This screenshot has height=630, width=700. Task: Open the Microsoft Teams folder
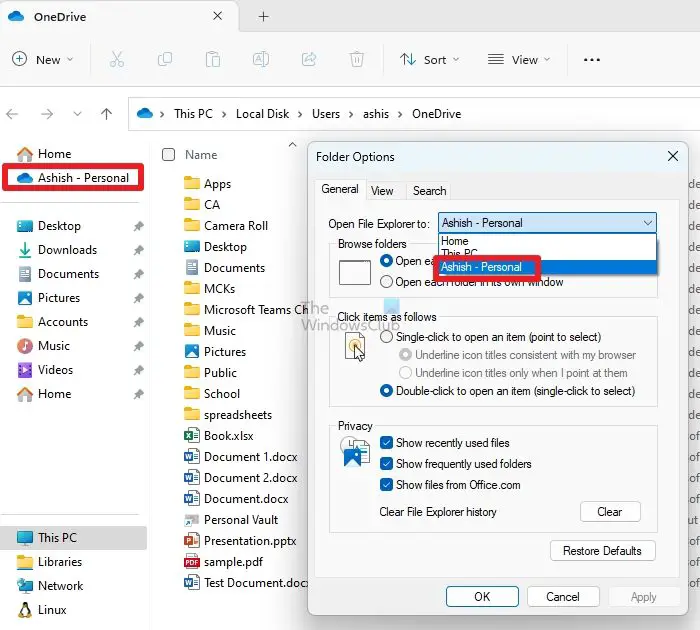tap(246, 309)
